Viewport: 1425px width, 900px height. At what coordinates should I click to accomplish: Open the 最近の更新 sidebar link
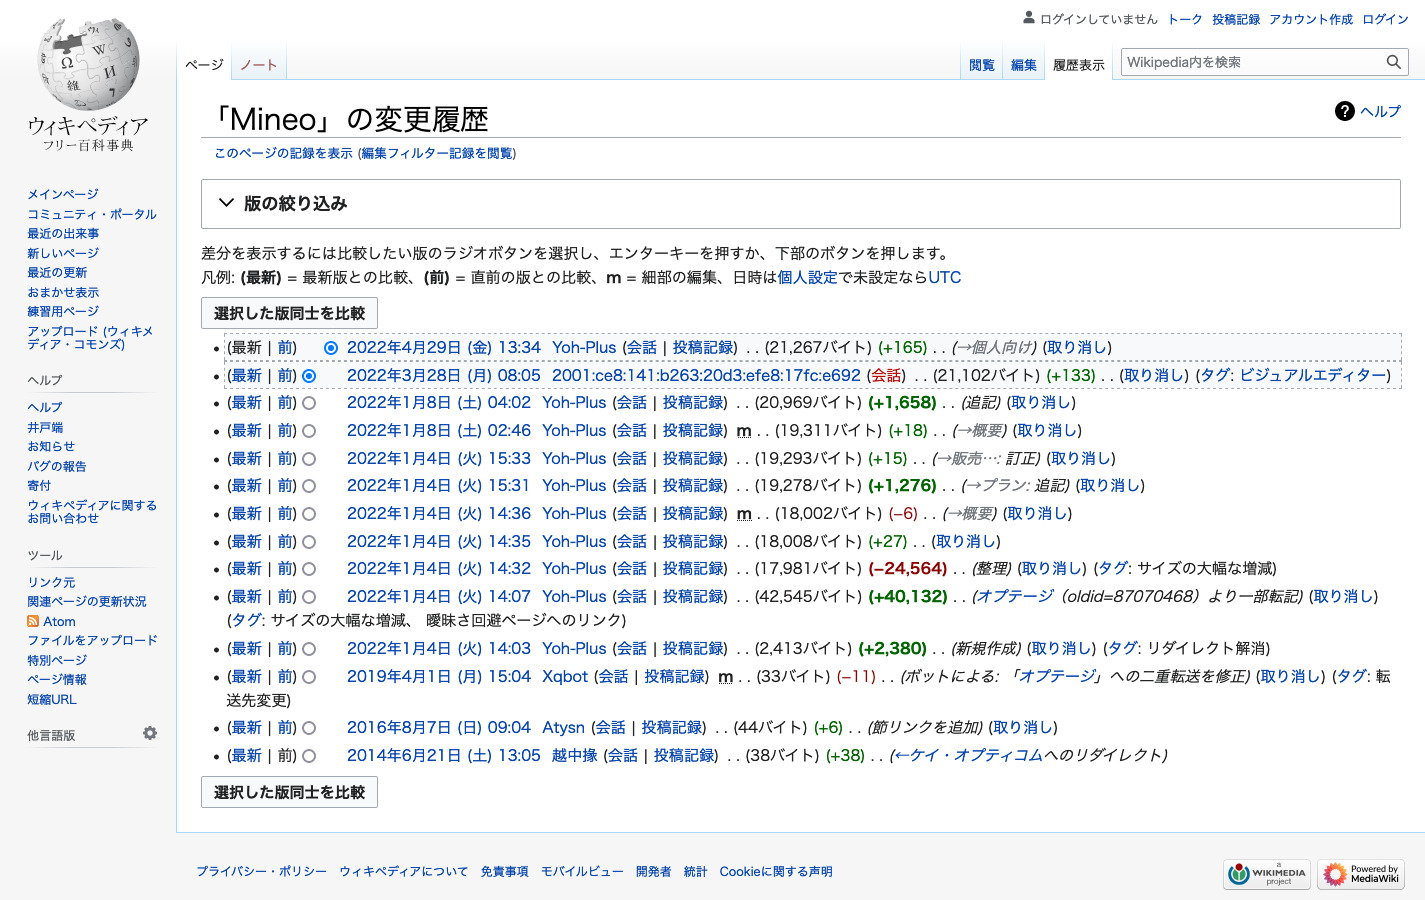coord(57,272)
